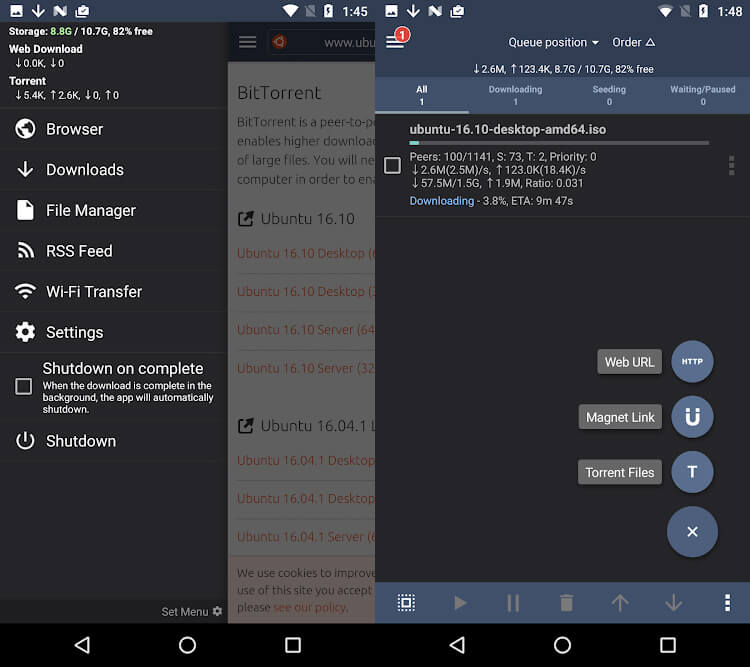Tap Android back button on torrent screen
750x667 pixels.
click(x=458, y=645)
